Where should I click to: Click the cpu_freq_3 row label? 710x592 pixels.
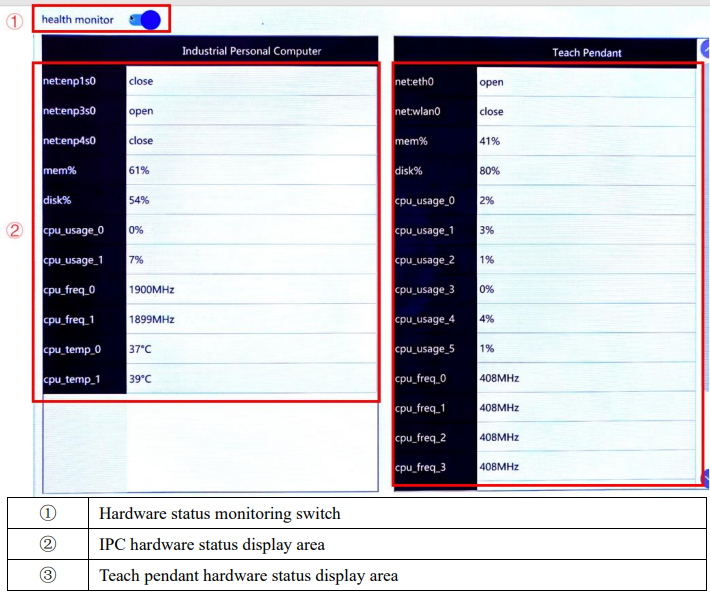420,468
